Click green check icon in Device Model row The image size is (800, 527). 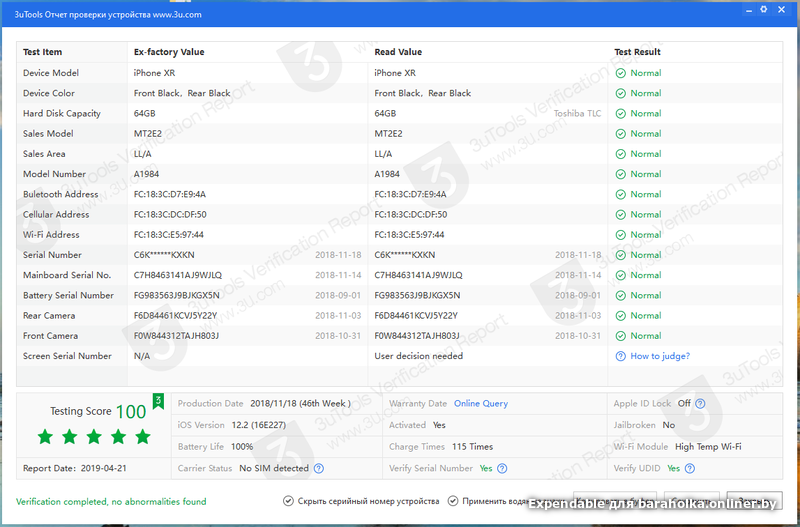620,73
